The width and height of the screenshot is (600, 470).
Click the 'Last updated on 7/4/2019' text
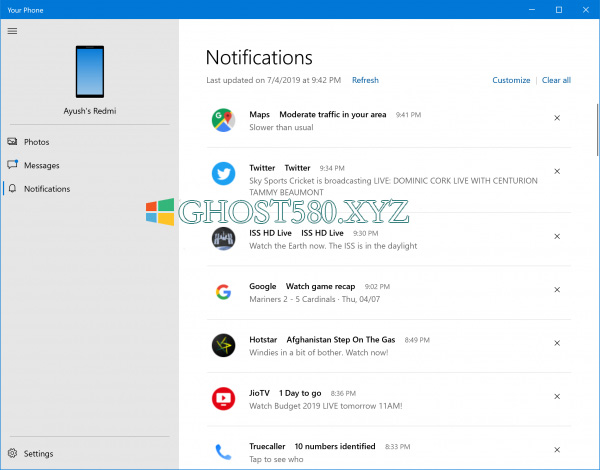(x=274, y=80)
